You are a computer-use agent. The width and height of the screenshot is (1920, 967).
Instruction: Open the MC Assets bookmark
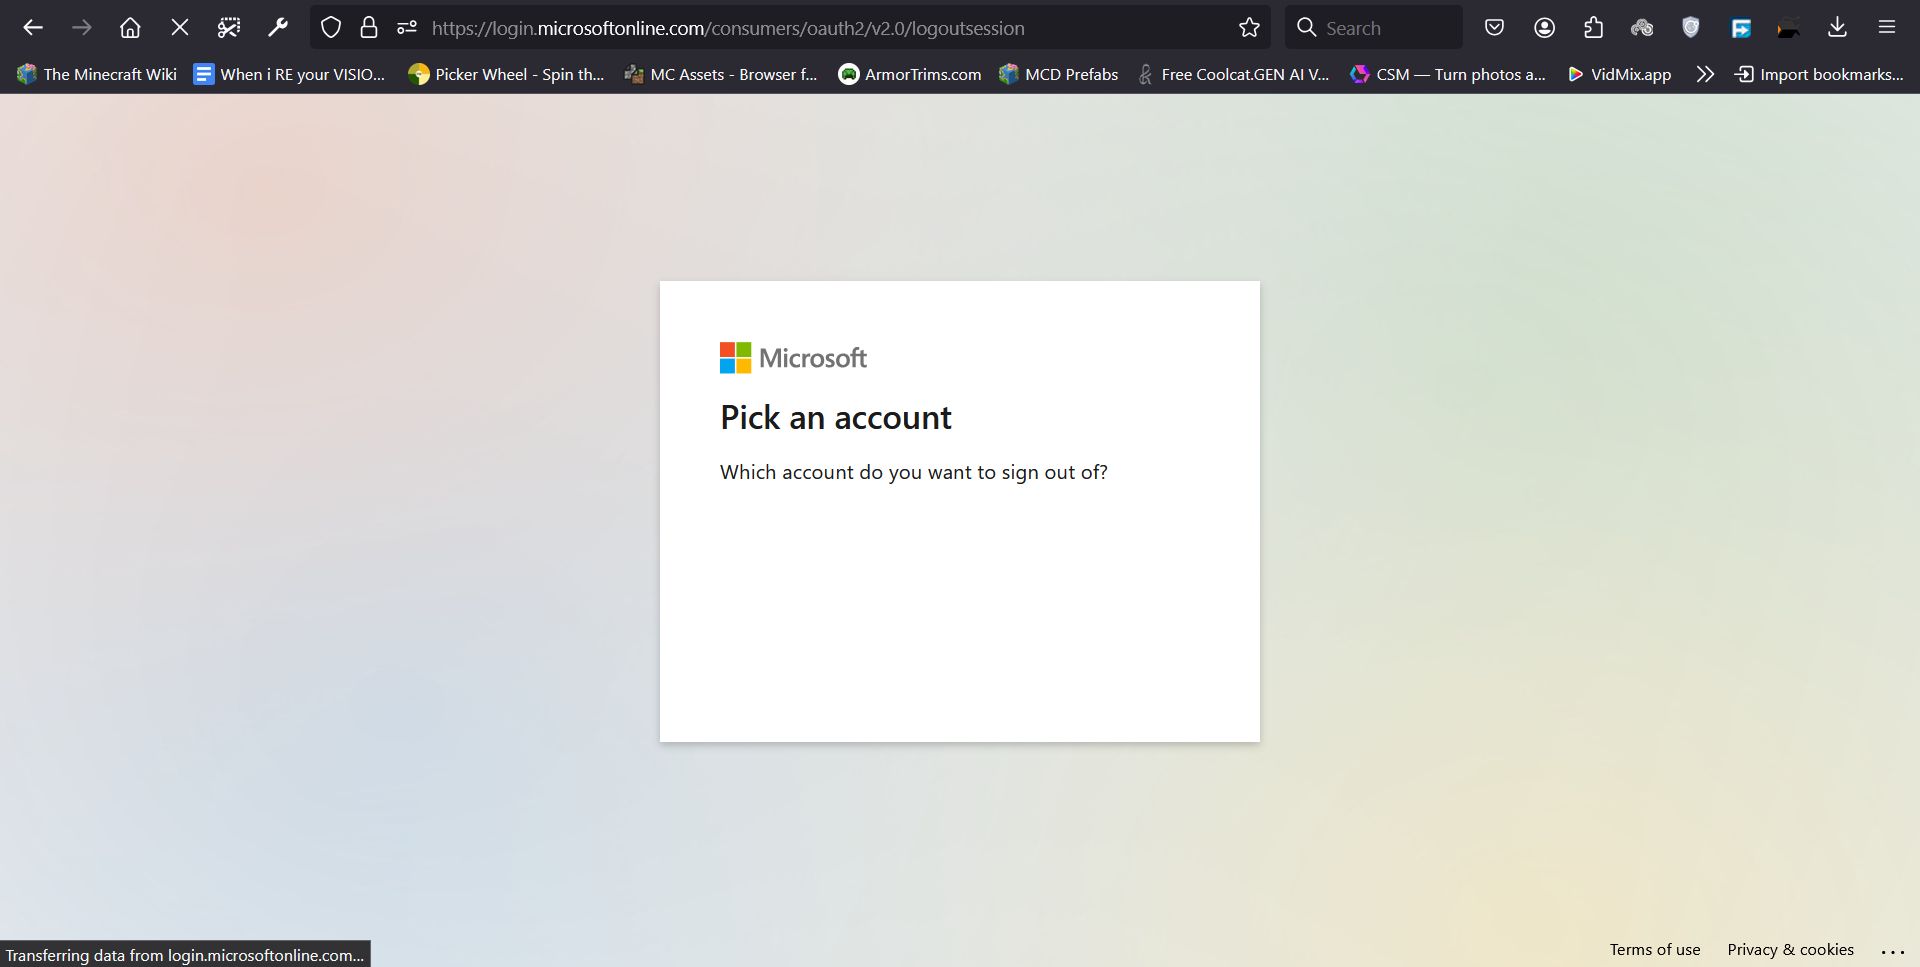tap(720, 74)
